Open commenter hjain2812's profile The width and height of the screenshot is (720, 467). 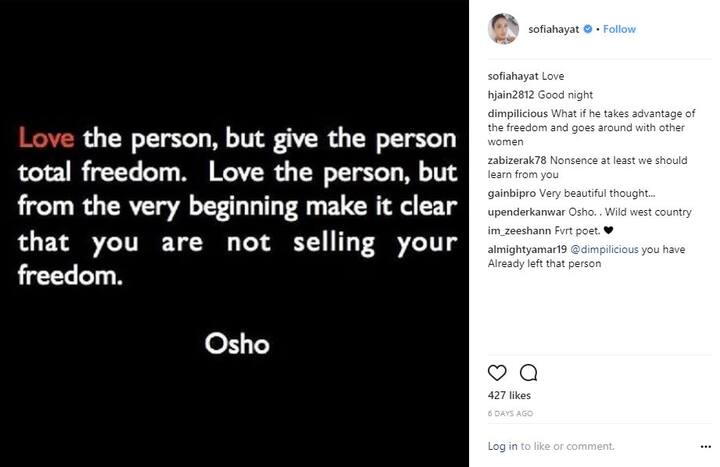pyautogui.click(x=512, y=95)
